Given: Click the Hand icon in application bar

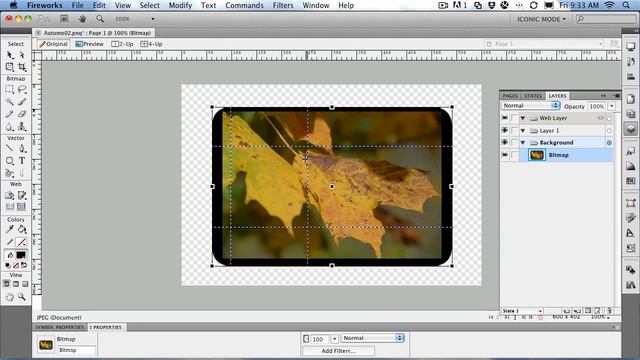Looking at the screenshot, I should pos(82,19).
